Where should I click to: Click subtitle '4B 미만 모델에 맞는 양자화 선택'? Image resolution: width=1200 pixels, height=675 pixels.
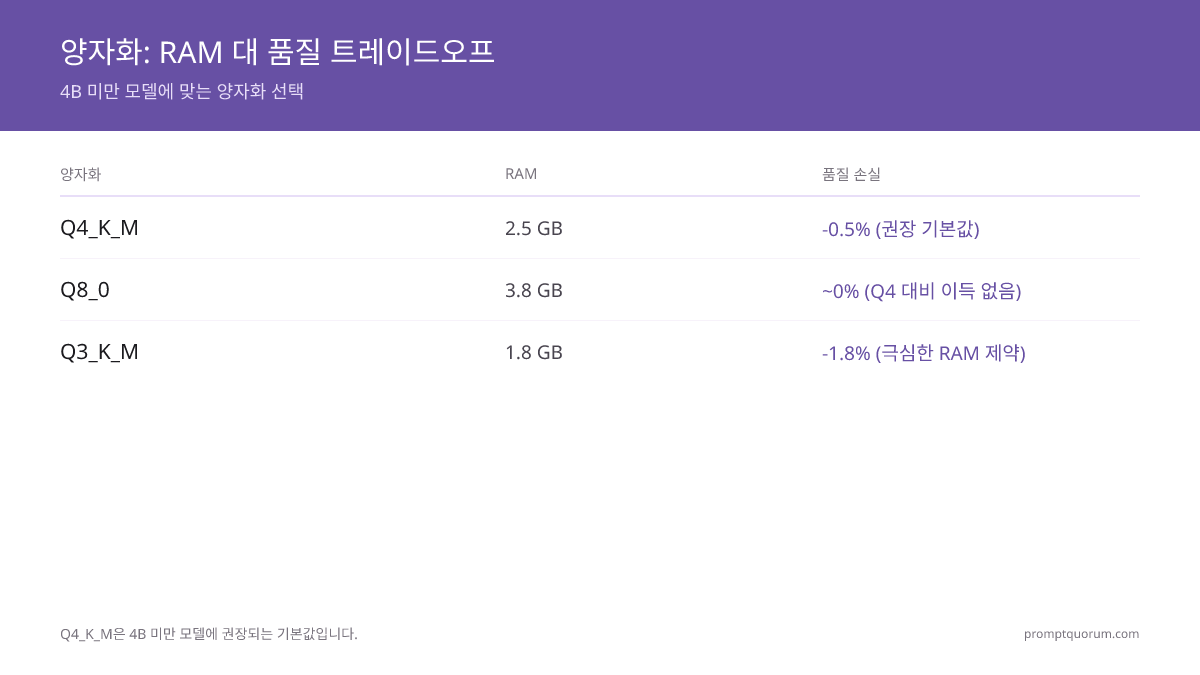pos(182,92)
